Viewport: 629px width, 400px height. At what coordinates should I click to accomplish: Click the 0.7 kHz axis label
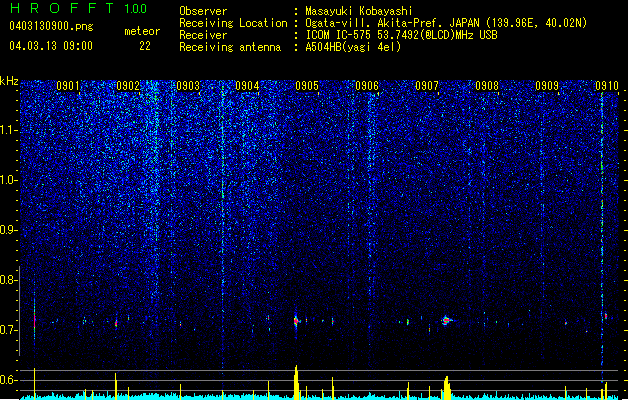pyautogui.click(x=9, y=330)
